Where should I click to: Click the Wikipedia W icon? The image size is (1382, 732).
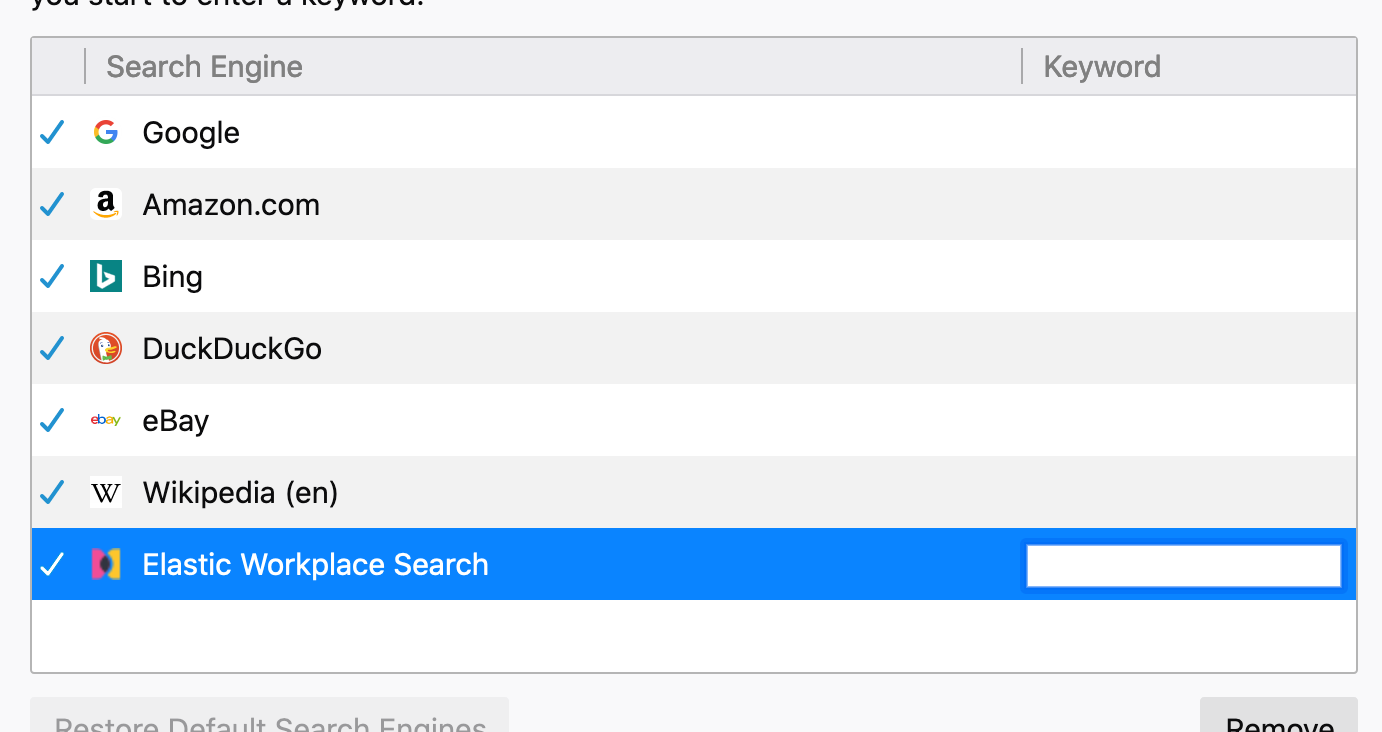[105, 491]
